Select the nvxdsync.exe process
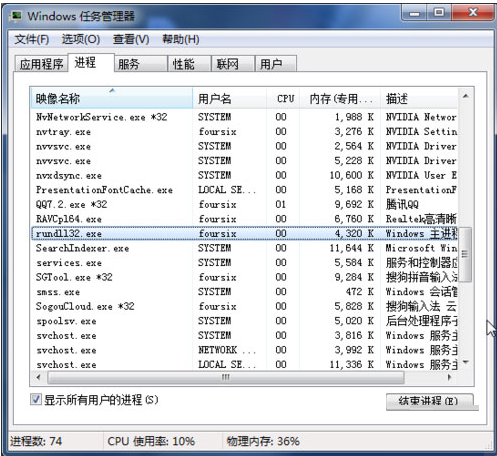This screenshot has height=456, width=497. (x=244, y=175)
